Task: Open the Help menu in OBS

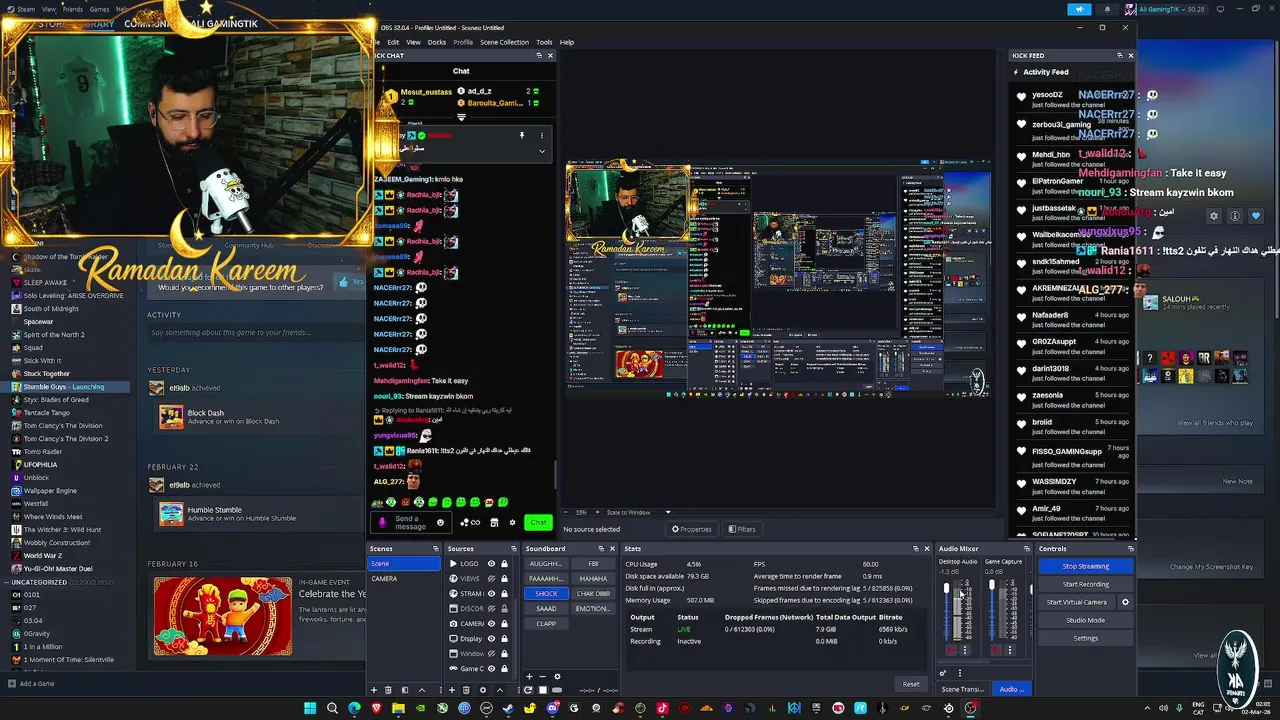Action: coord(567,42)
